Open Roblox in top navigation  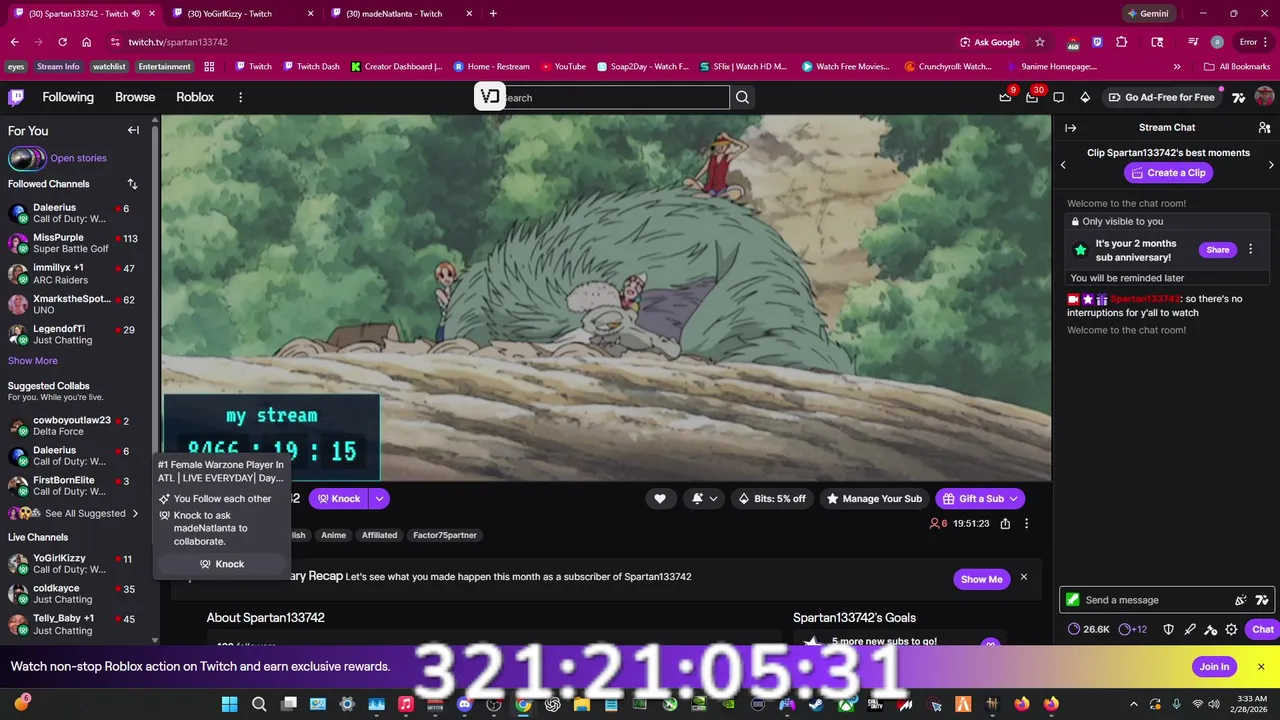(195, 97)
